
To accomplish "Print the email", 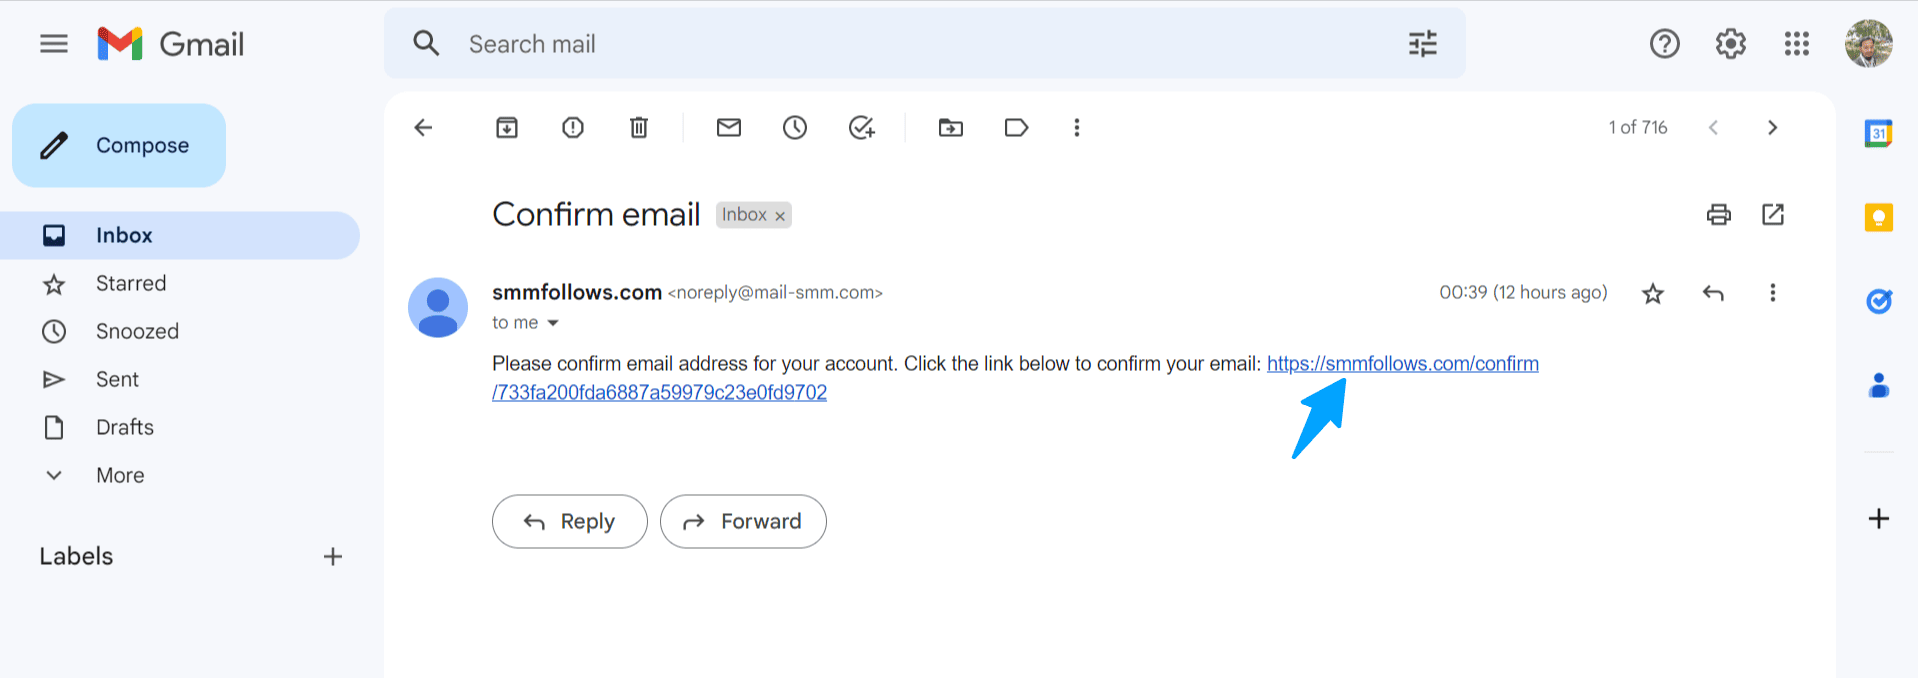I will click(x=1718, y=214).
